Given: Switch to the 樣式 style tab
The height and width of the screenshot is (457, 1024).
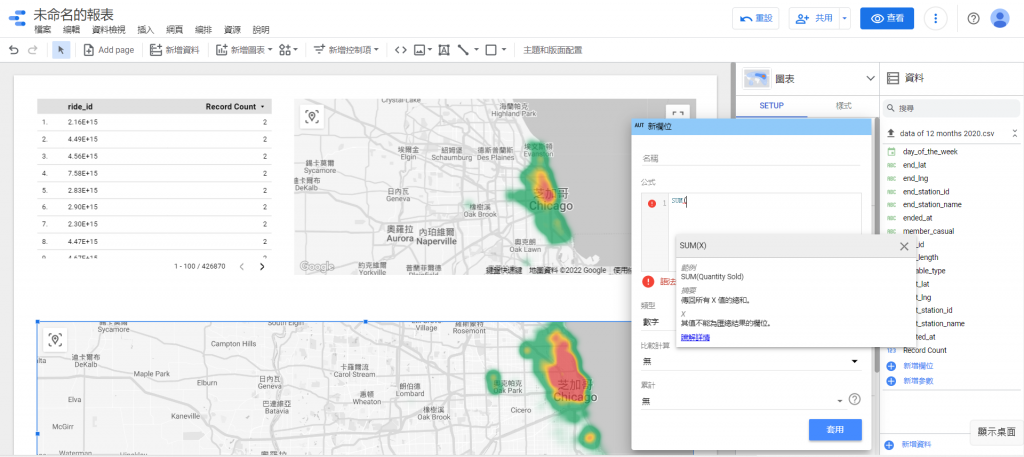Looking at the screenshot, I should 843,106.
